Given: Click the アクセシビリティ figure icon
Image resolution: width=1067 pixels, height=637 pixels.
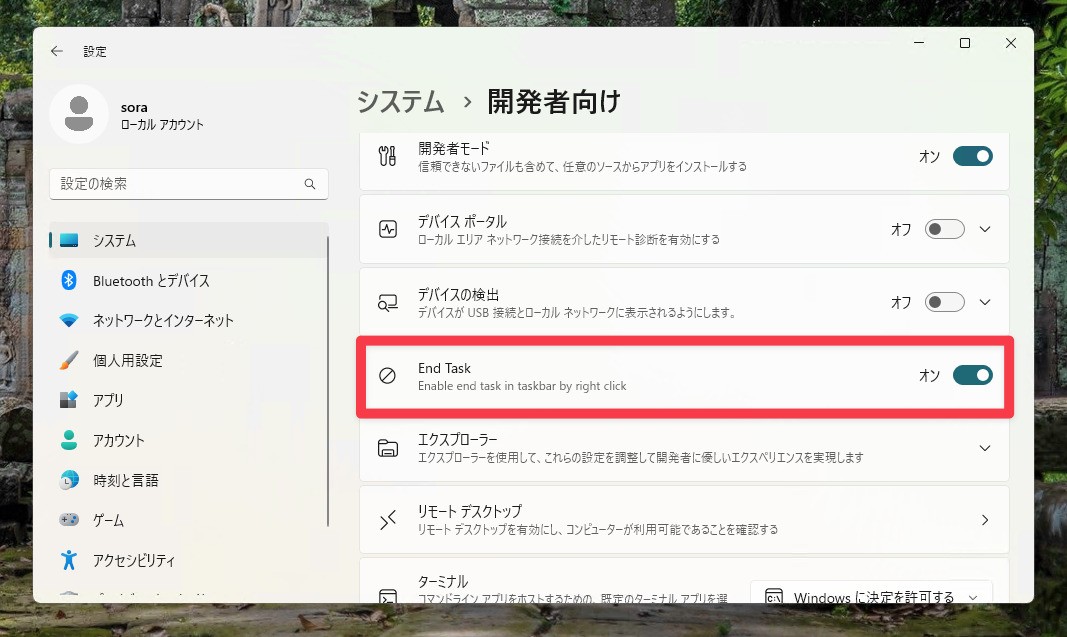Looking at the screenshot, I should click(x=69, y=559).
